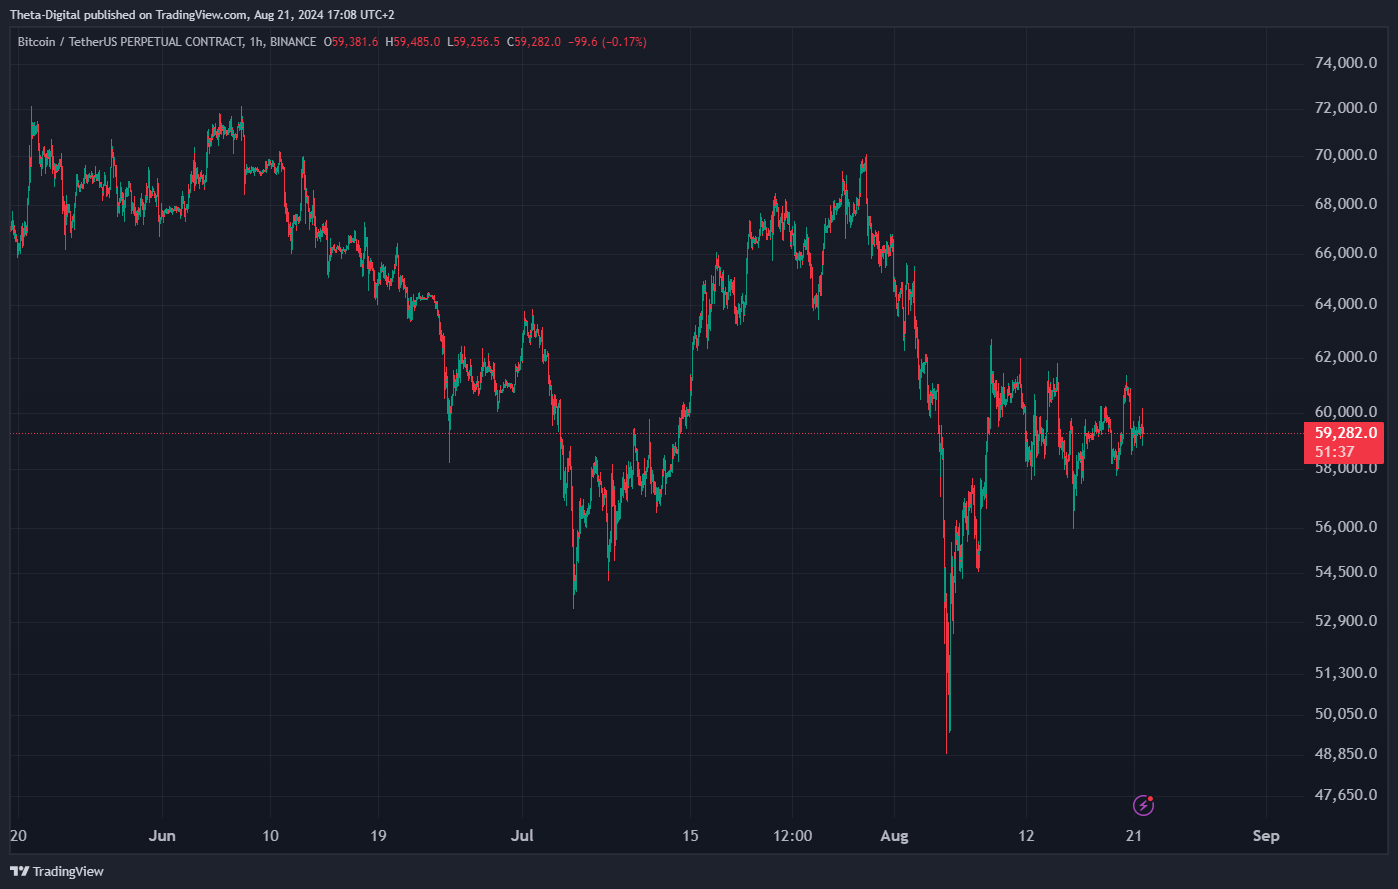The height and width of the screenshot is (889, 1398).
Task: Click the 51:37 candle countdown timer
Action: point(1335,452)
